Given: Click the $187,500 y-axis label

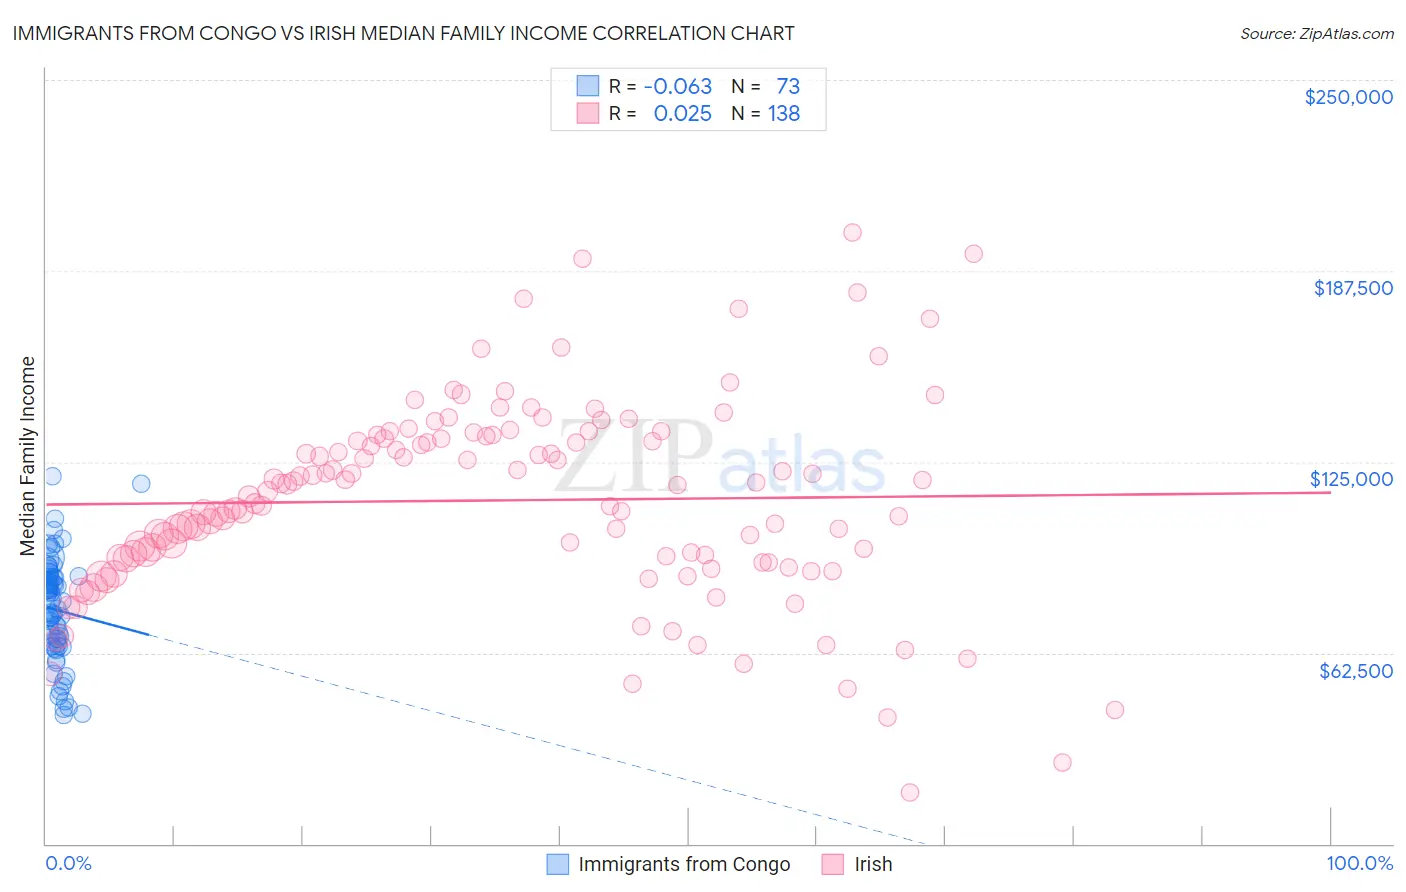Looking at the screenshot, I should pos(1353,288).
